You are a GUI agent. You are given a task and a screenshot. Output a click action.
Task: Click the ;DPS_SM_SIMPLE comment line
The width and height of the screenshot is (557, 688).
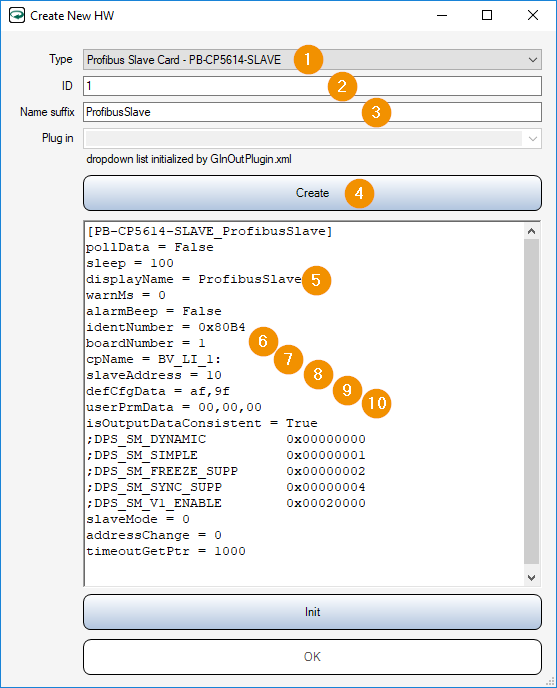tap(226, 455)
